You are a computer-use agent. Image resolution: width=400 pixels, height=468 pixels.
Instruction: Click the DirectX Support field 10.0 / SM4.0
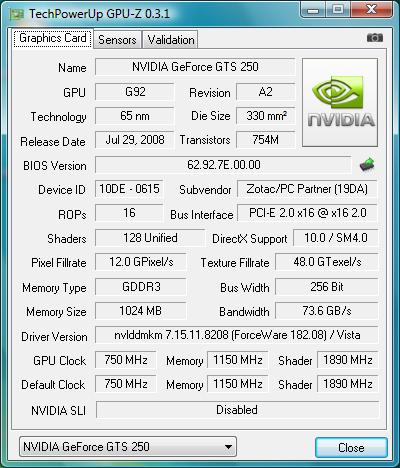(336, 238)
